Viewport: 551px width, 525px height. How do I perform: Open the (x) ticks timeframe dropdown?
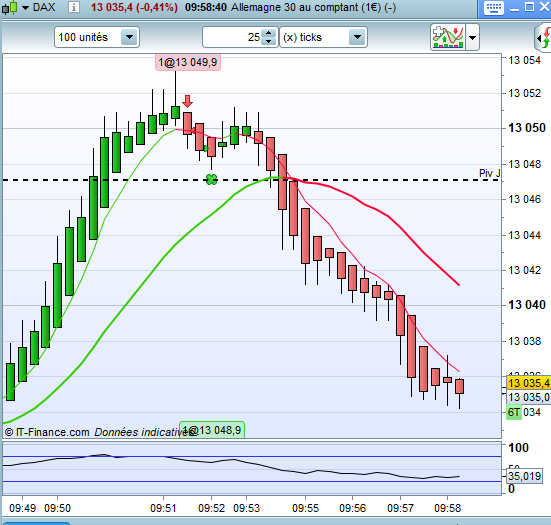(x=323, y=37)
